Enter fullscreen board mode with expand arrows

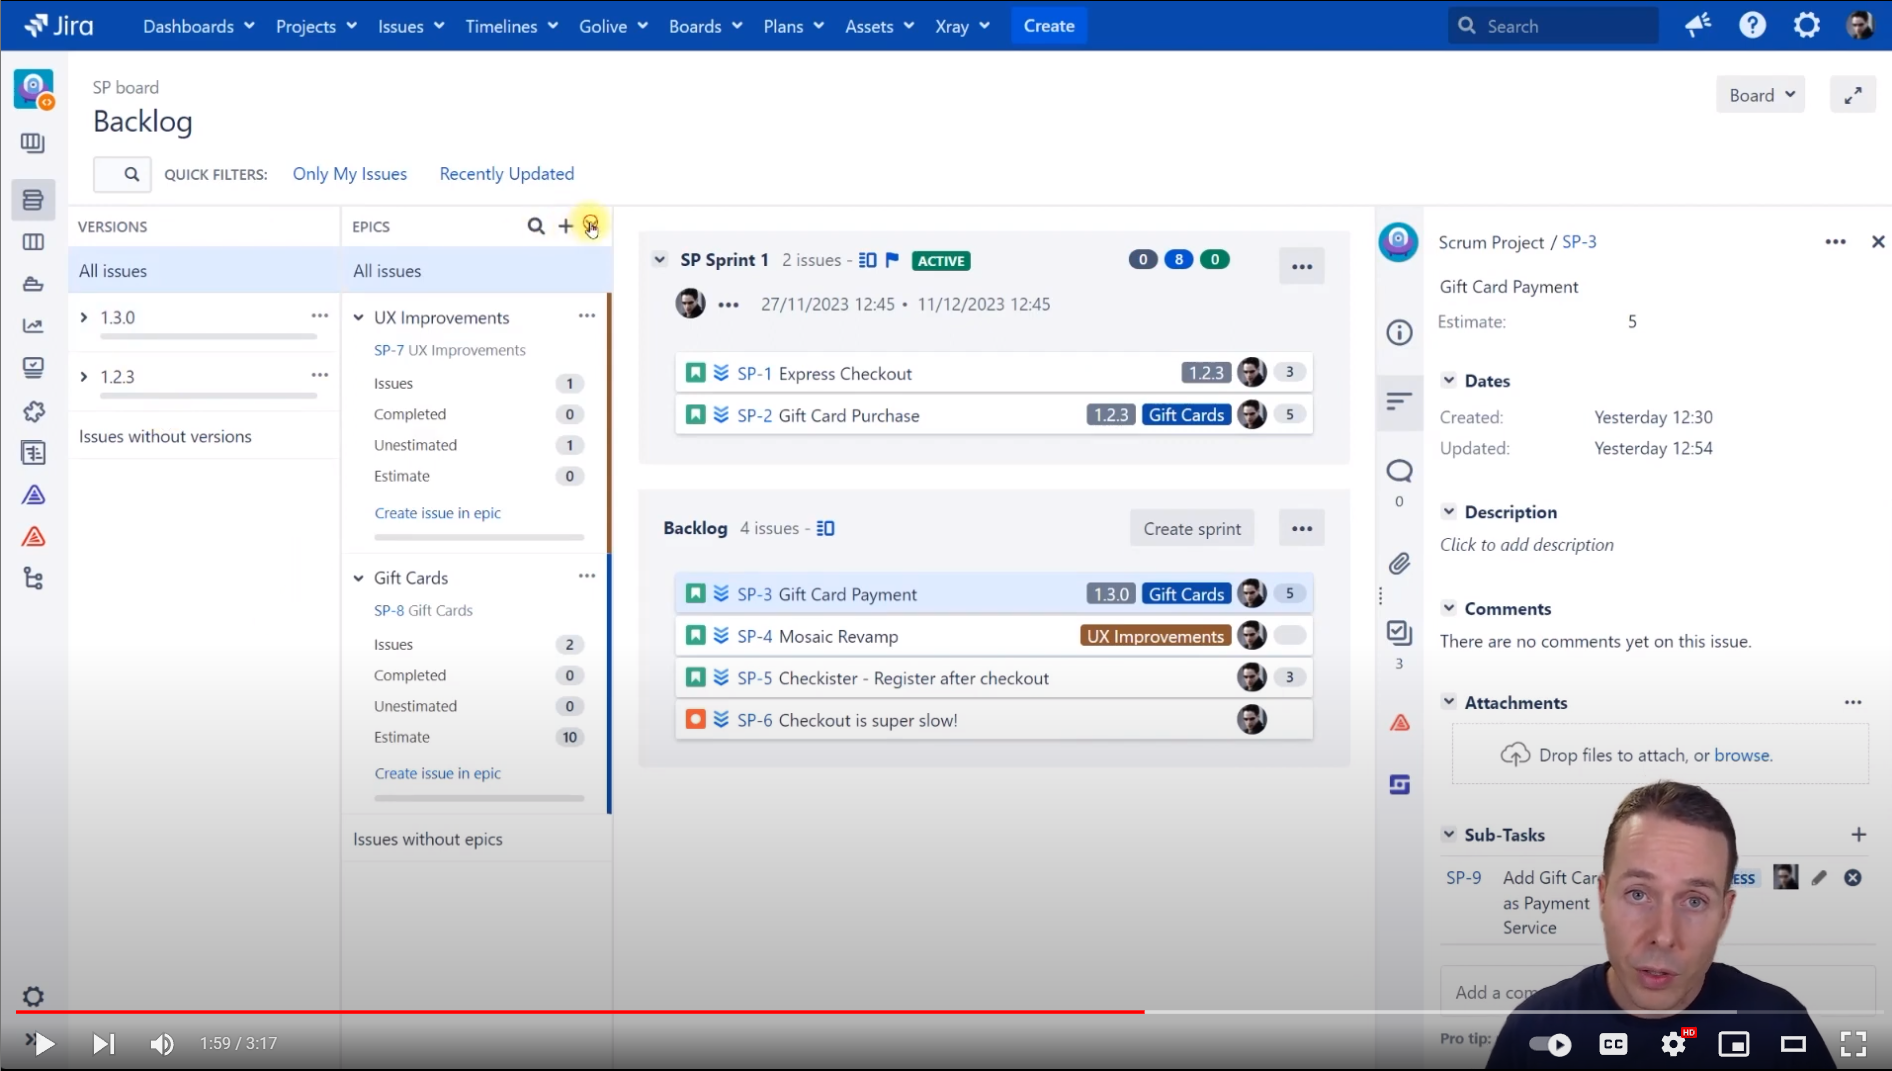click(1852, 95)
